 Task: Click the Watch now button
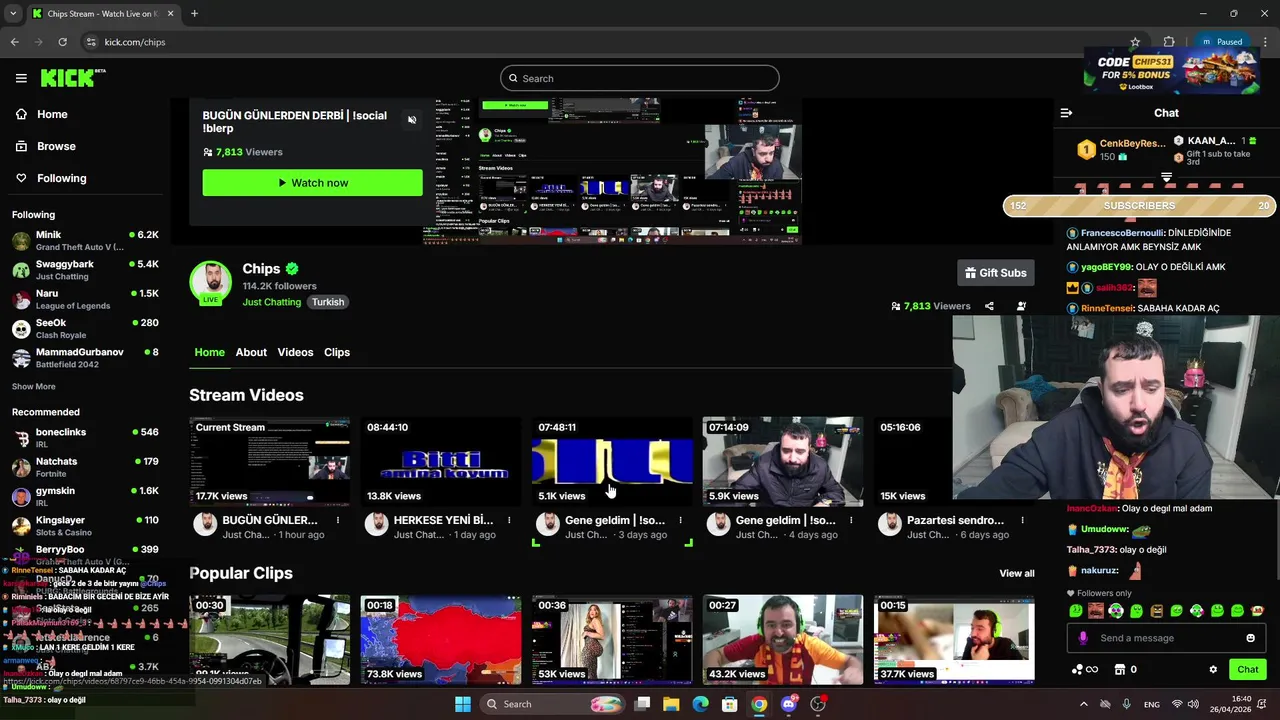click(312, 183)
